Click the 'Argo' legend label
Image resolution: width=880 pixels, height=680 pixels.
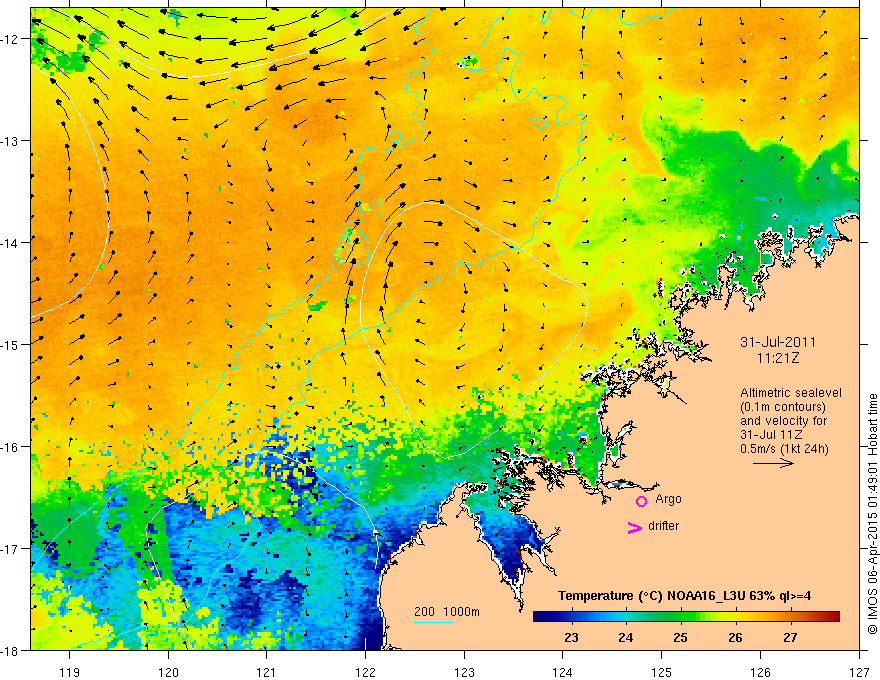pos(668,499)
